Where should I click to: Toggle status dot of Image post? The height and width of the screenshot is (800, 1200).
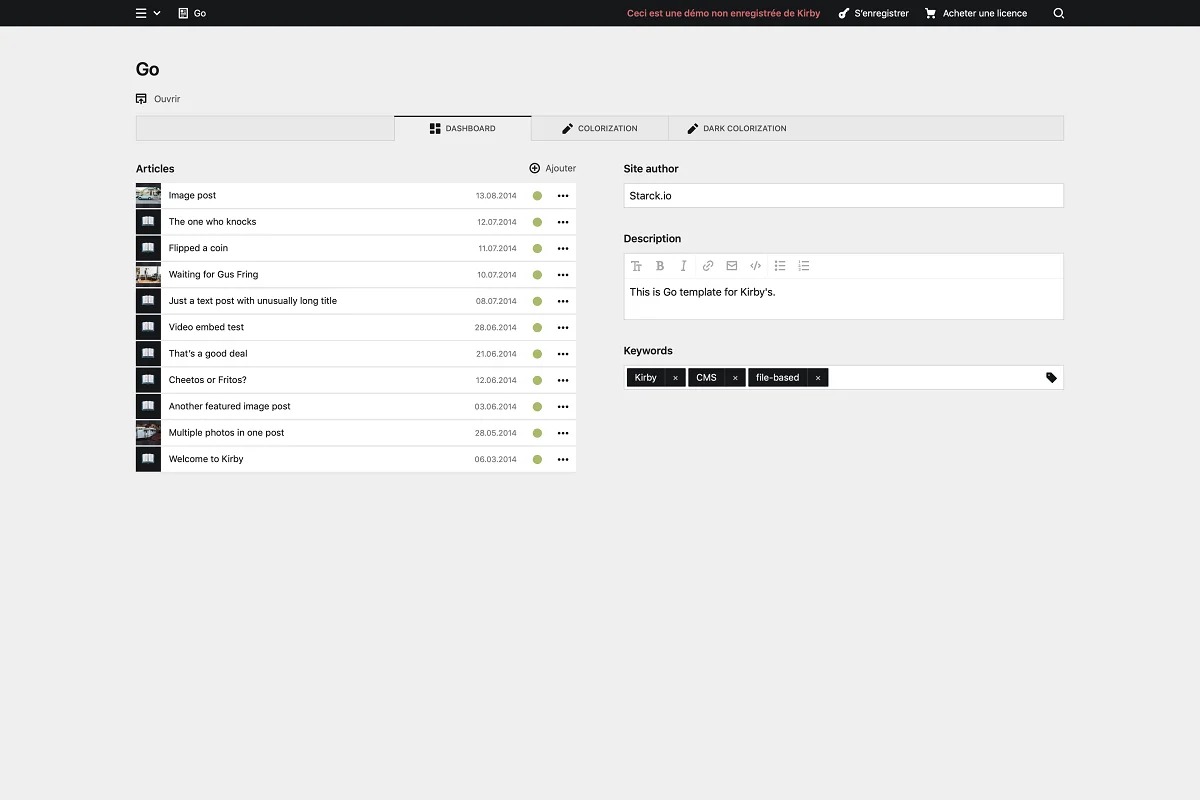pos(537,196)
